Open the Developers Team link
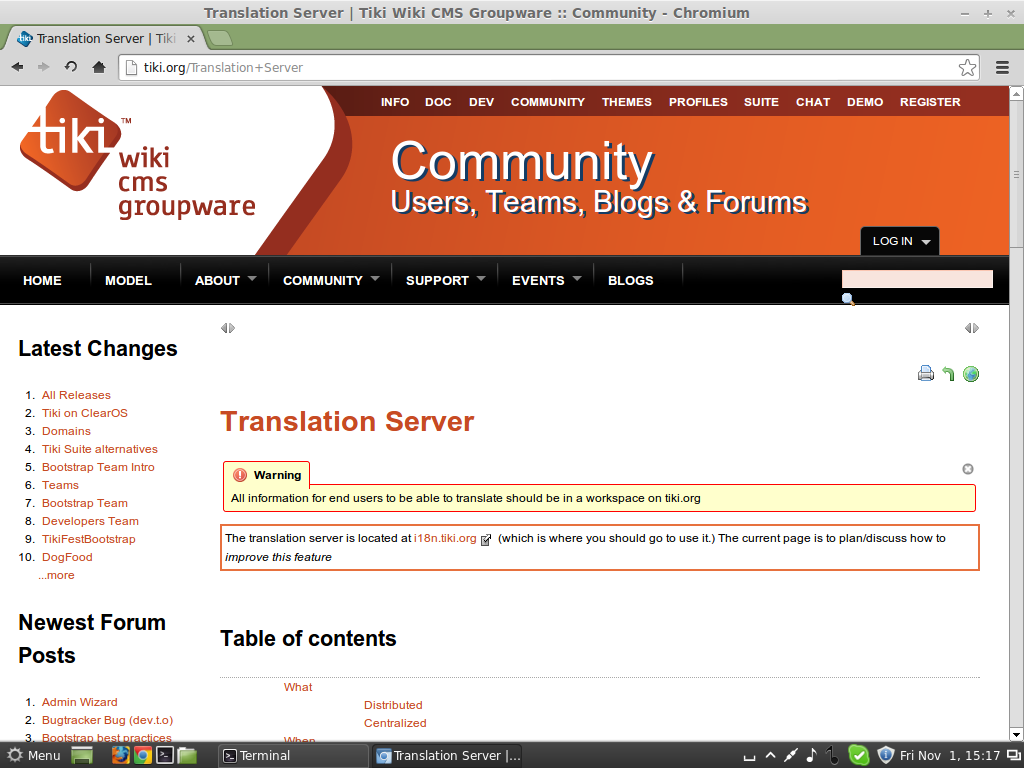Screen dimensions: 1024x768 click(x=90, y=521)
